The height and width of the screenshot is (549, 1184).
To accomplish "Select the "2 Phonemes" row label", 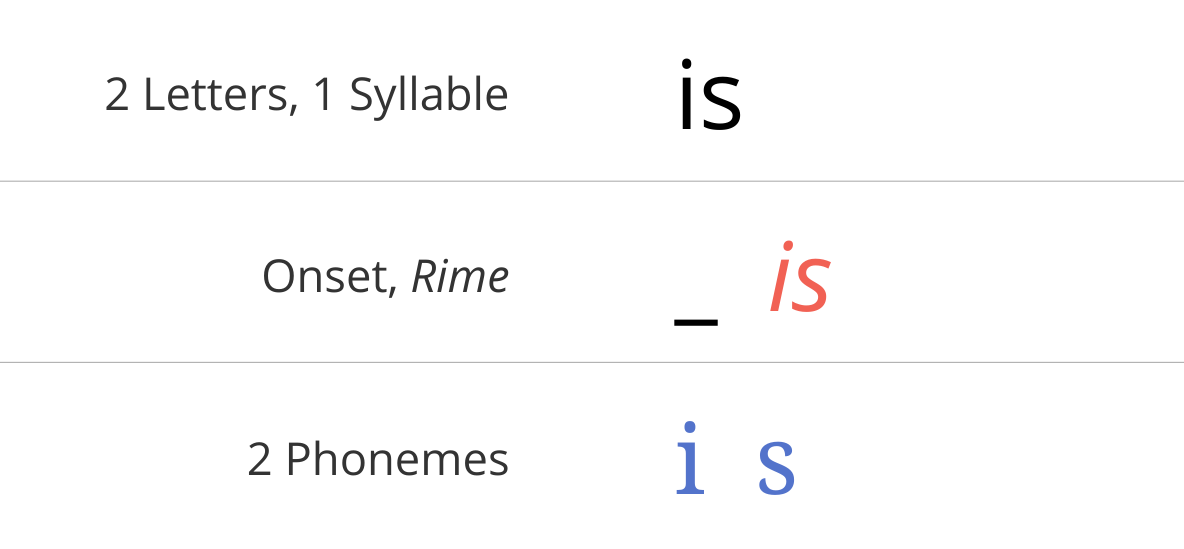I will point(378,458).
